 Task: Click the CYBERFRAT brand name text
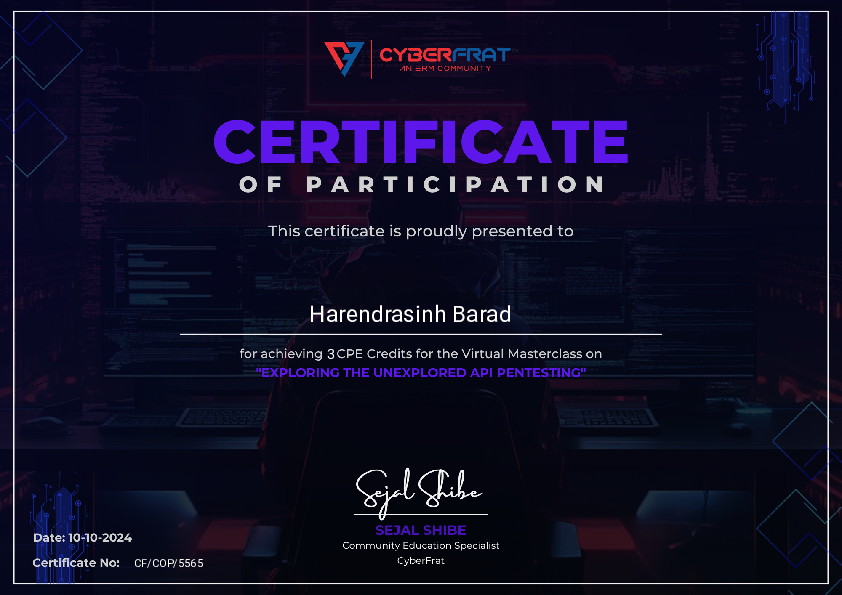click(x=445, y=55)
